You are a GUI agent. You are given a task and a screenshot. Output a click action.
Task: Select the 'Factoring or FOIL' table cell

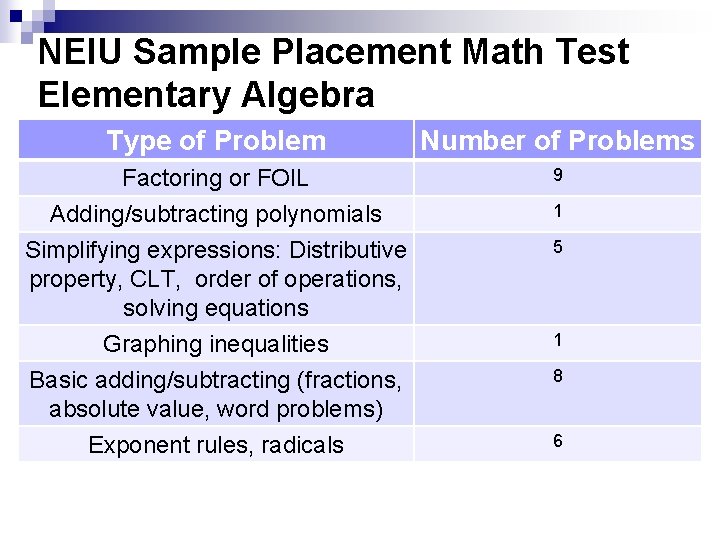click(x=215, y=178)
